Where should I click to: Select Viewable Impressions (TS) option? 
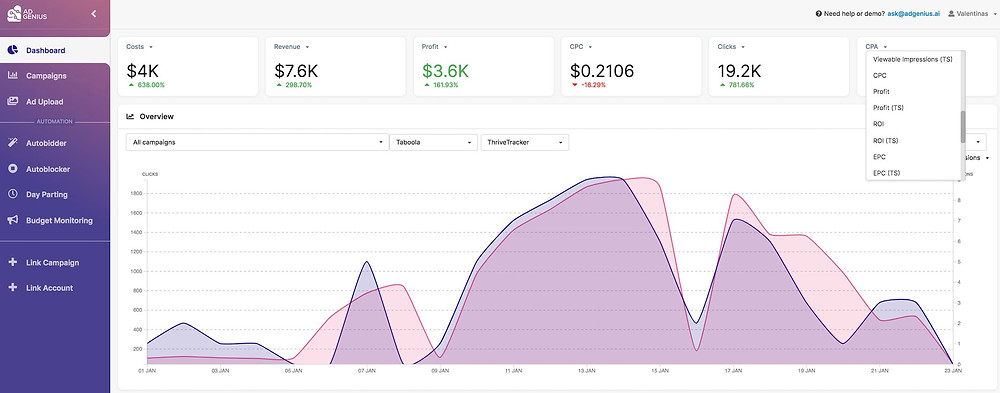(913, 59)
